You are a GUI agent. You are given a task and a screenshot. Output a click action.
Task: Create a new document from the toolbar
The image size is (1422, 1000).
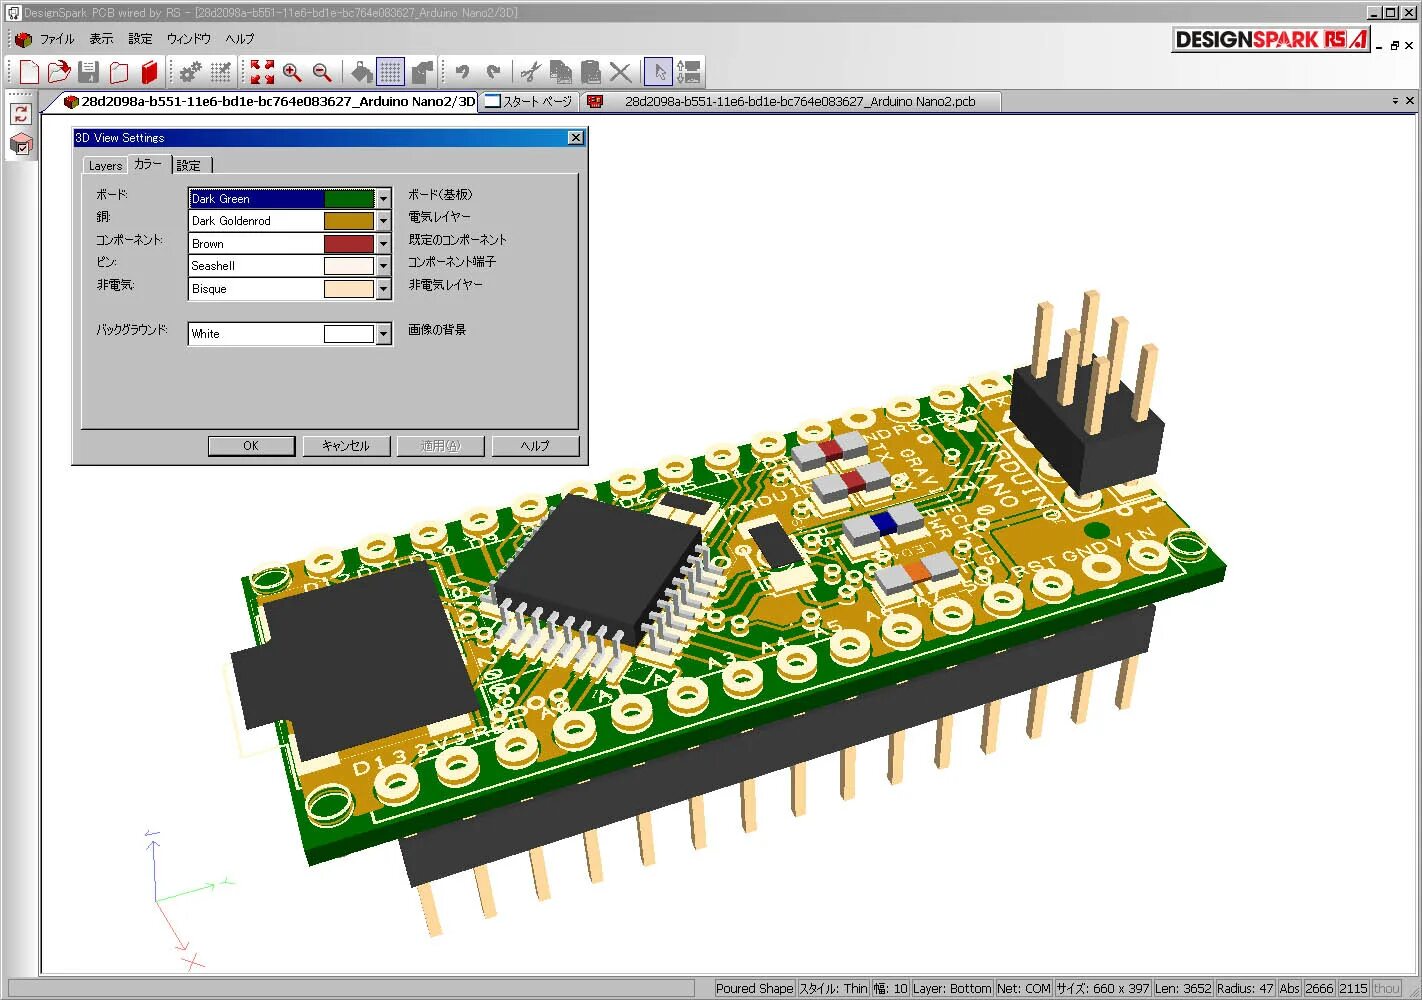point(29,72)
